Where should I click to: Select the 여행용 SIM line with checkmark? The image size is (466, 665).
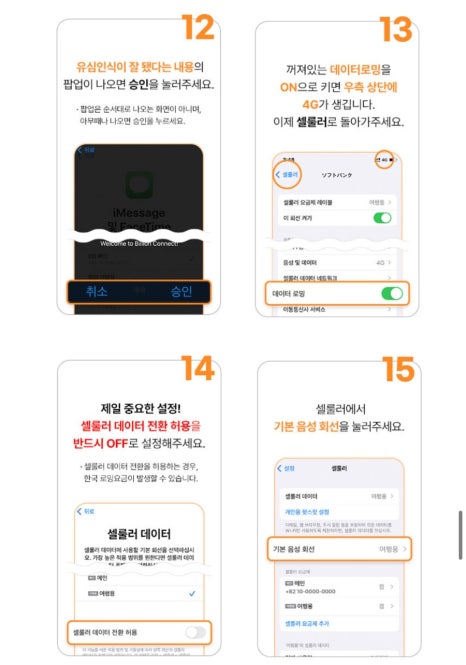(x=139, y=593)
